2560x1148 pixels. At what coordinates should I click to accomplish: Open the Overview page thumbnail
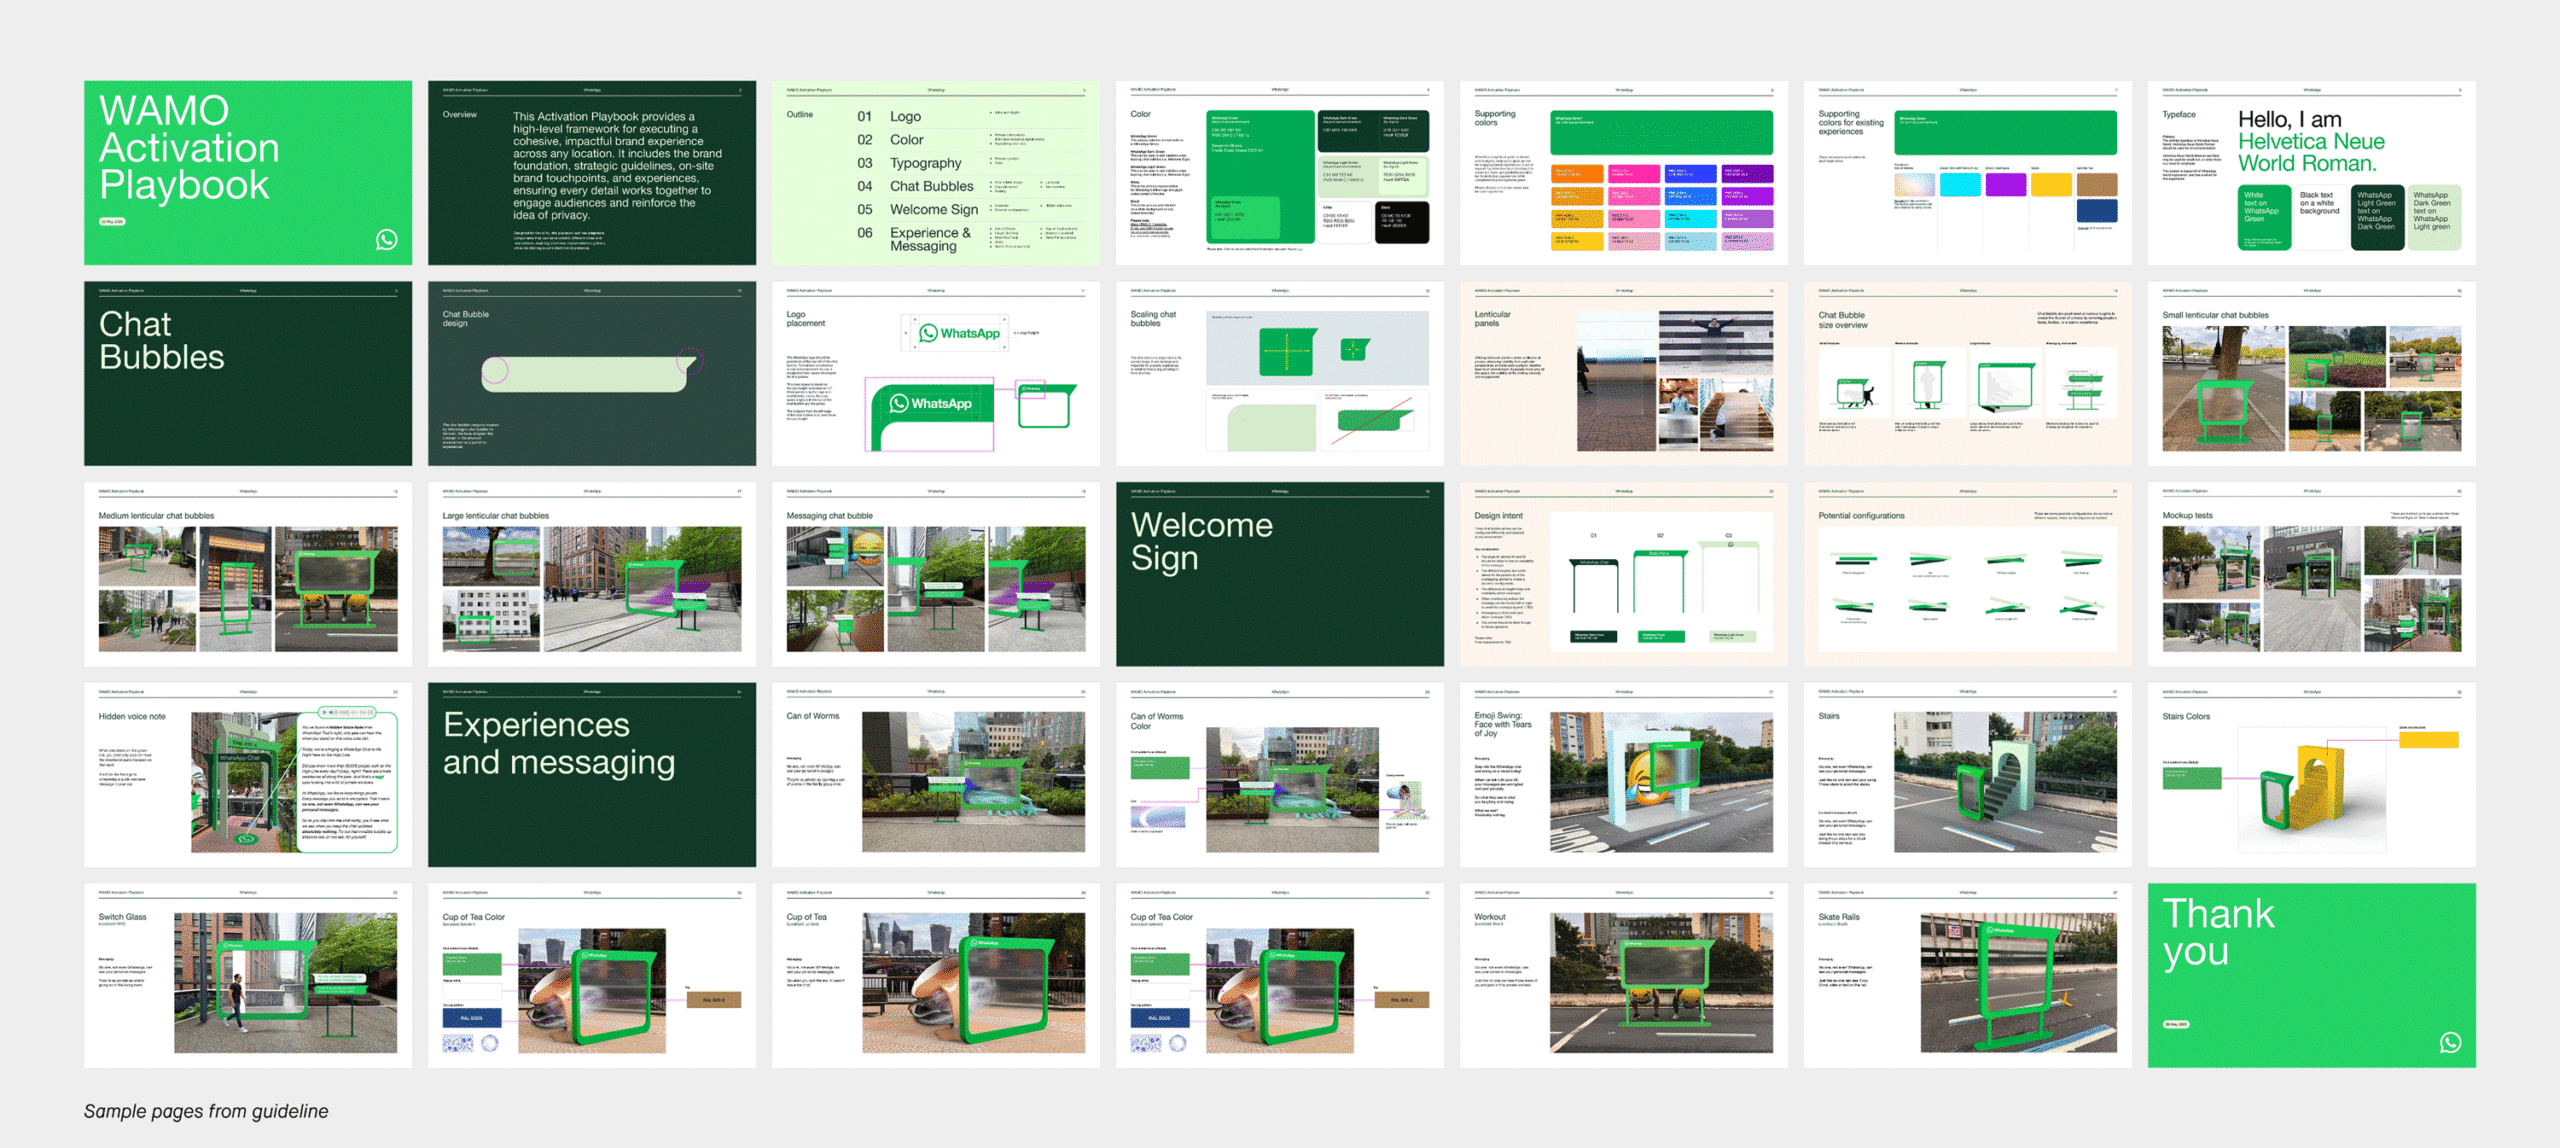[592, 173]
